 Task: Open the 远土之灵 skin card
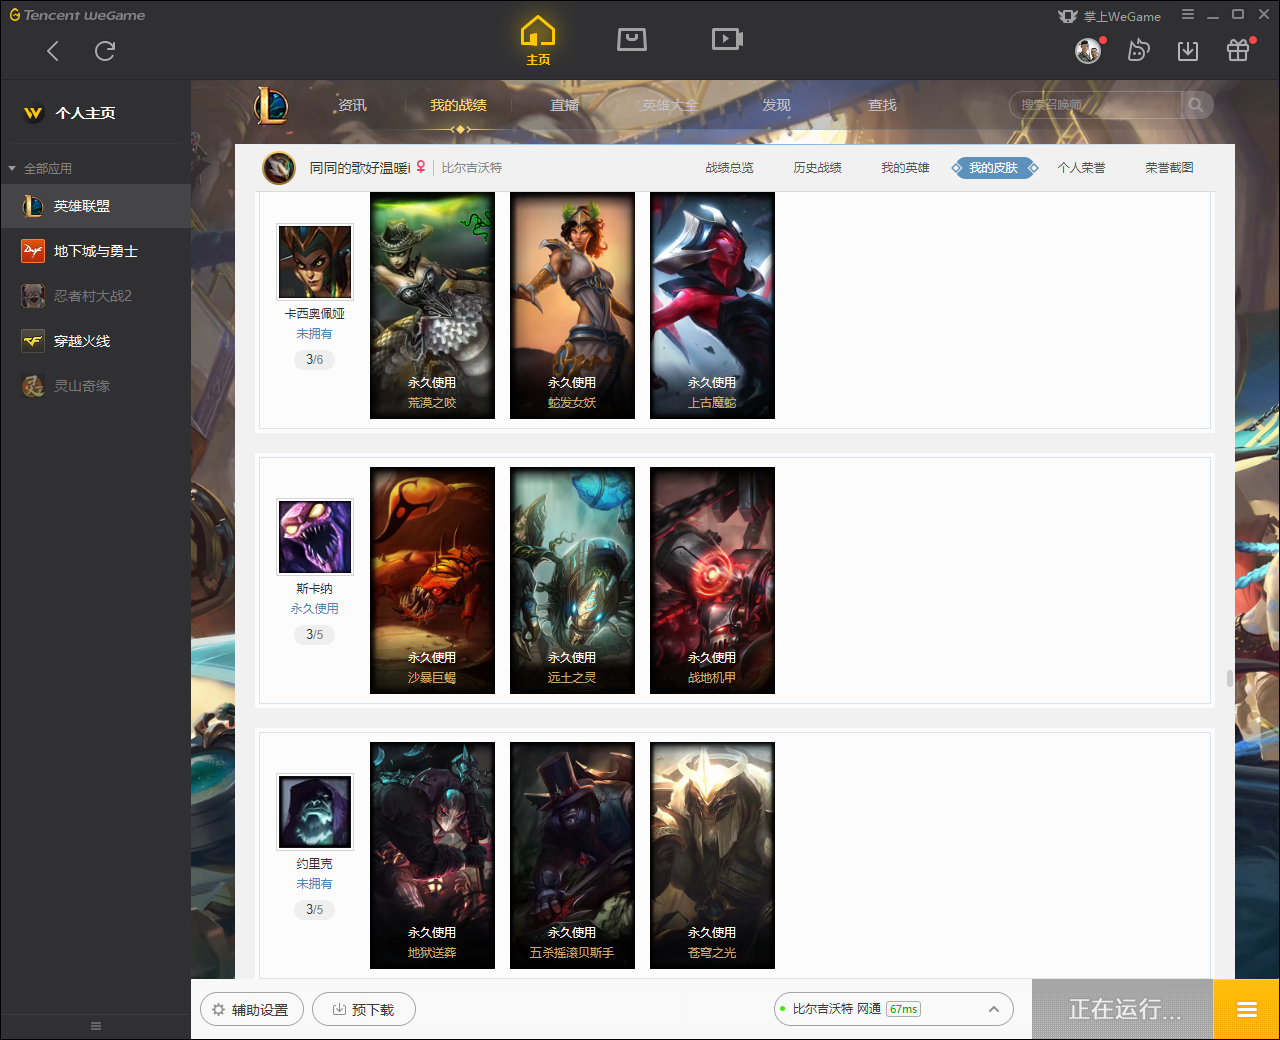pyautogui.click(x=572, y=580)
